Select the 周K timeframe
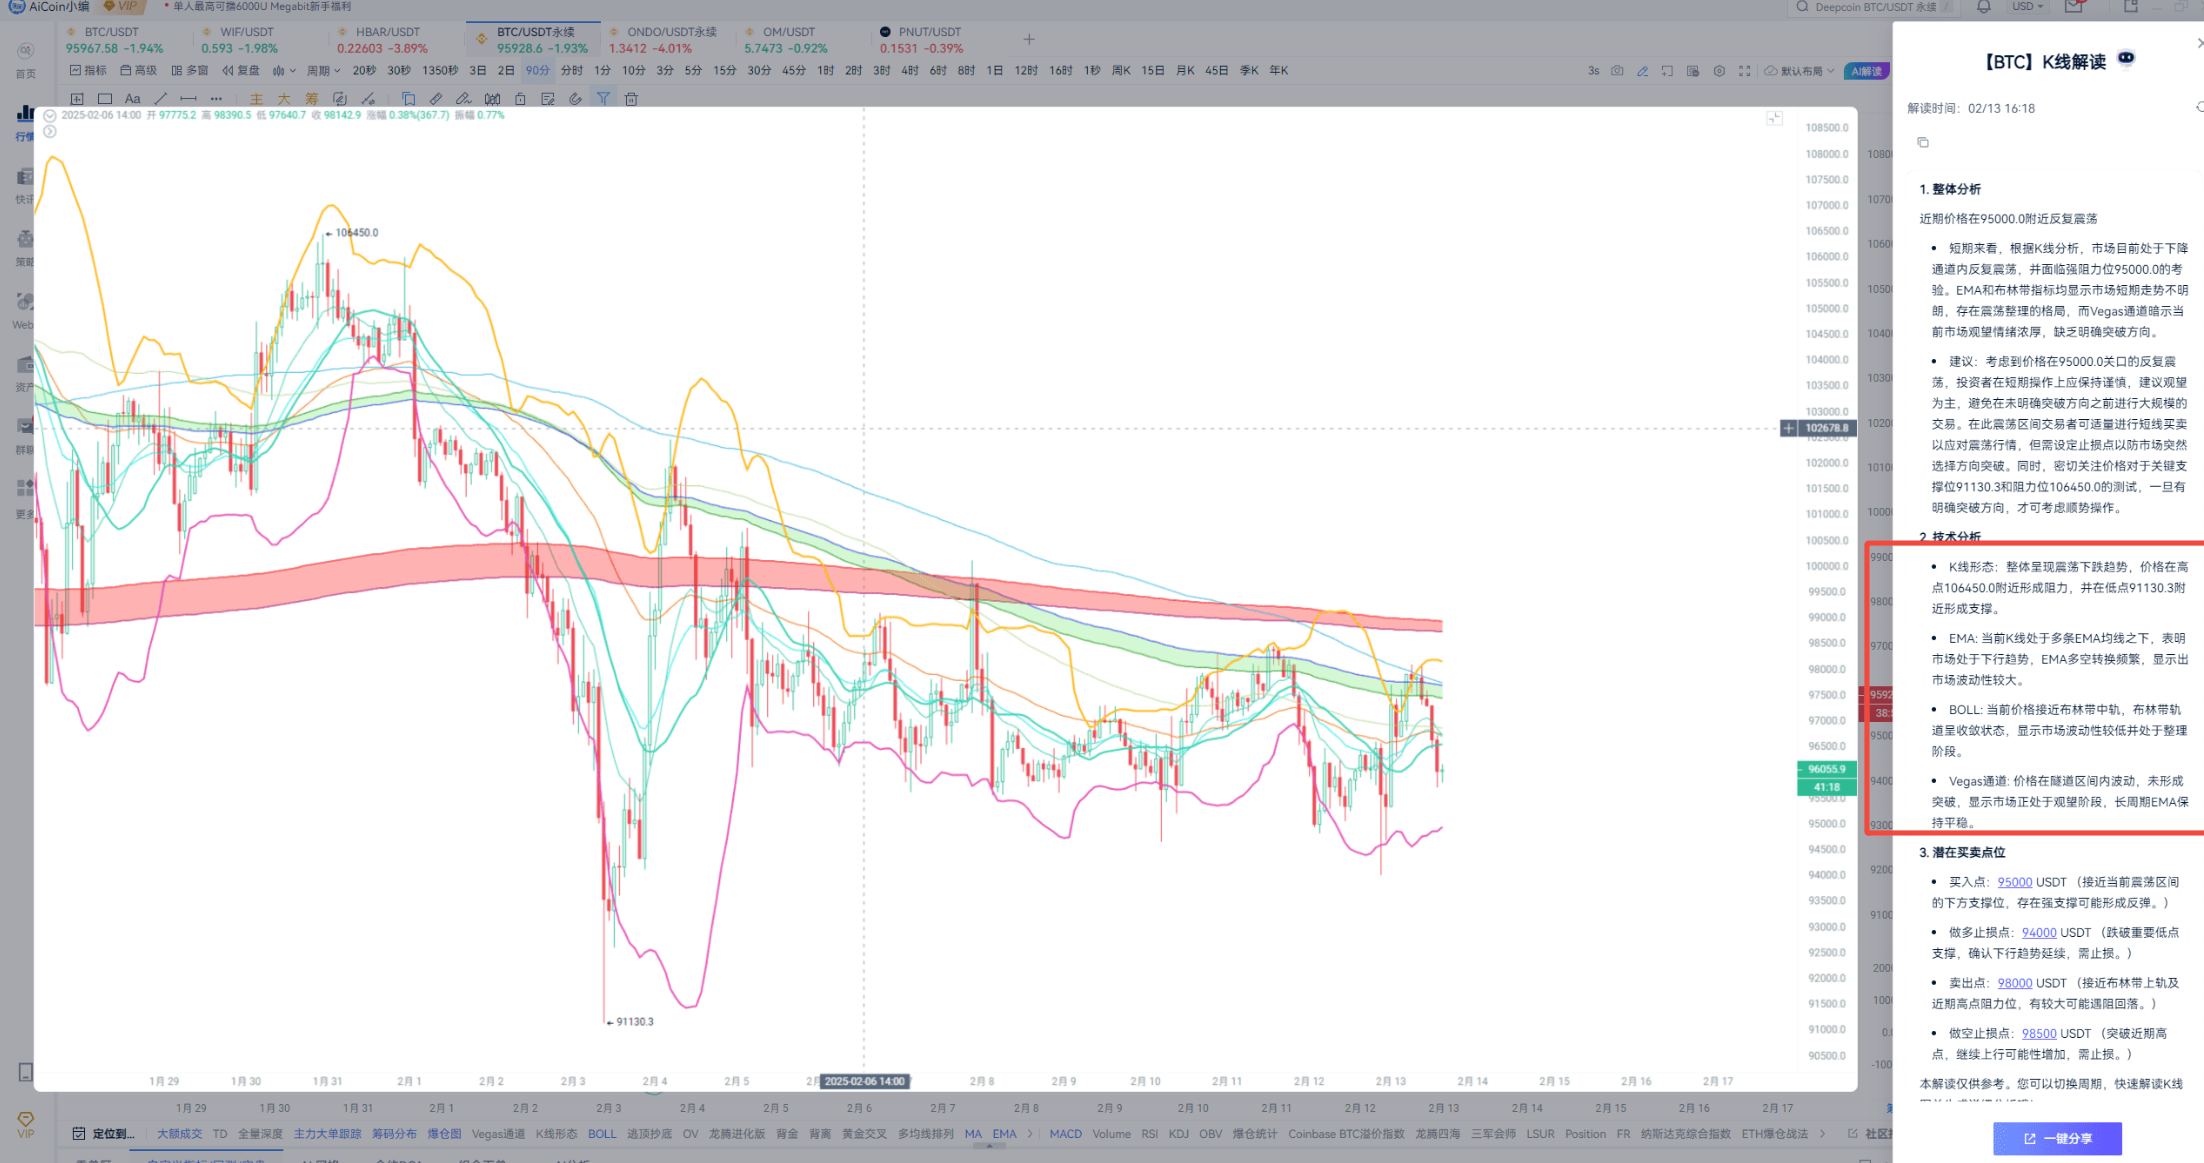The image size is (2204, 1163). tap(1121, 71)
